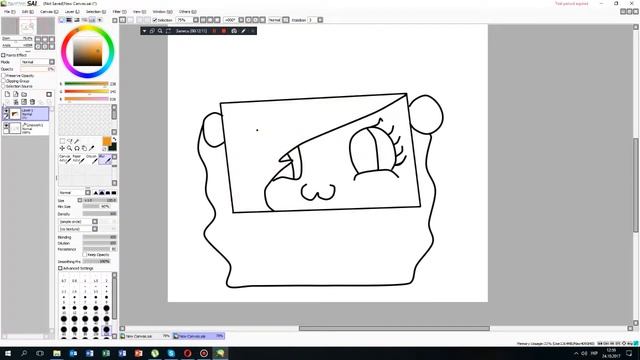Click the Delete Layer trash icon
640x360 pixels.
coord(32,102)
